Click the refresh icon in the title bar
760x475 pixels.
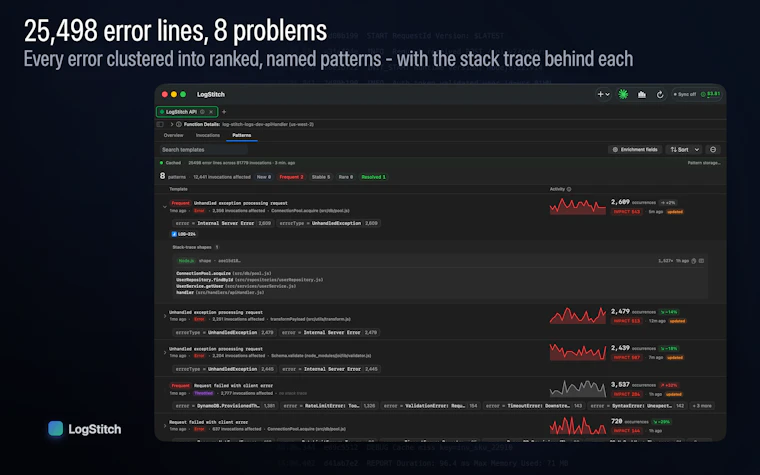point(660,95)
